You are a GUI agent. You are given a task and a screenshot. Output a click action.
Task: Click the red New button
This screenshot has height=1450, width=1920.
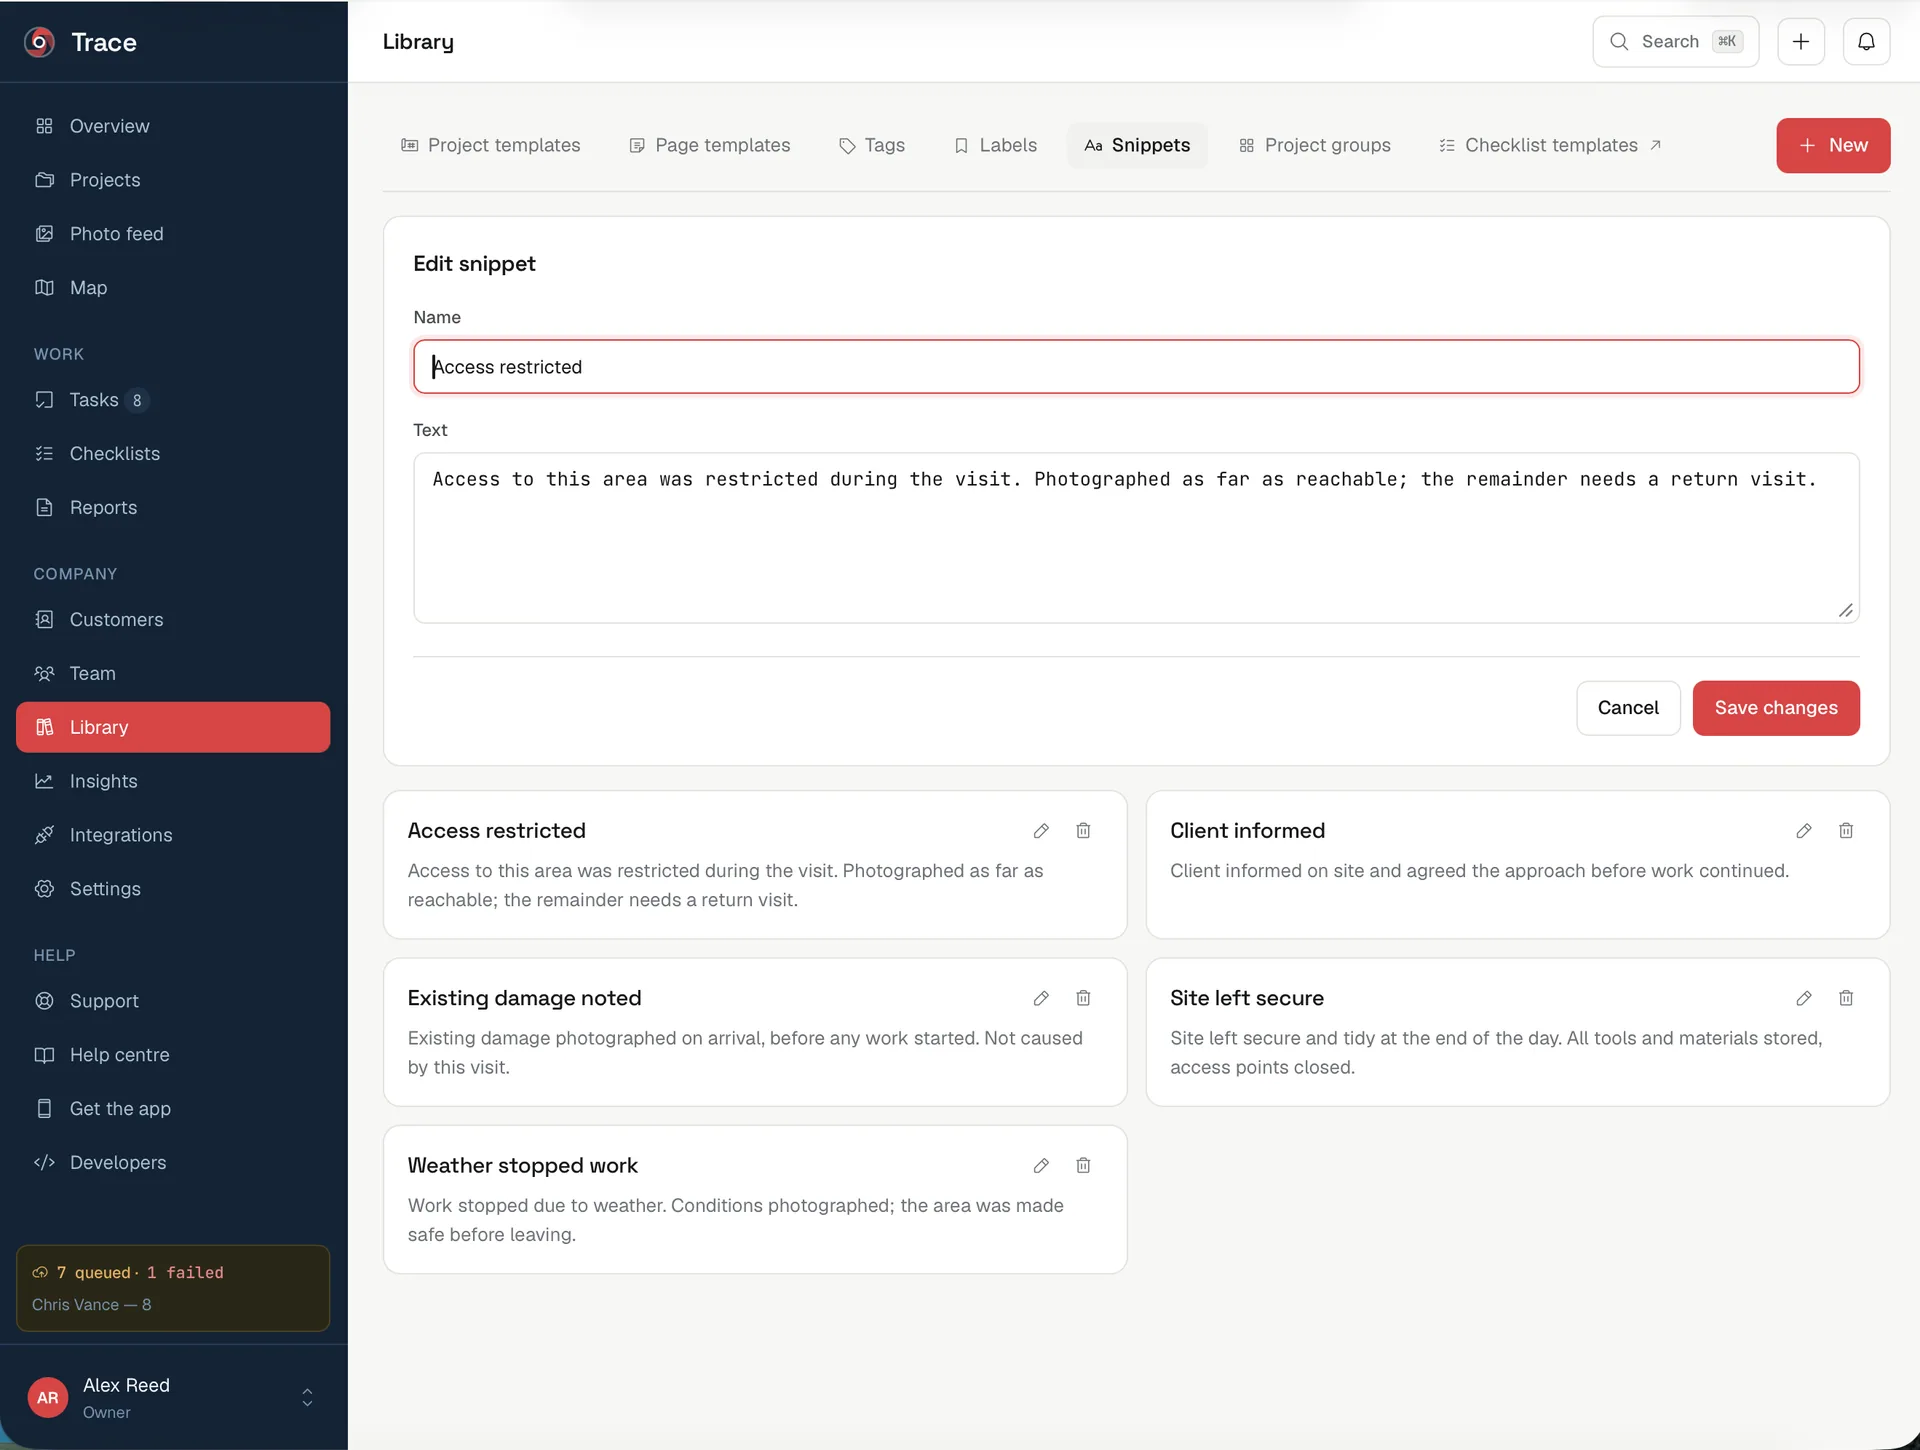coord(1833,146)
